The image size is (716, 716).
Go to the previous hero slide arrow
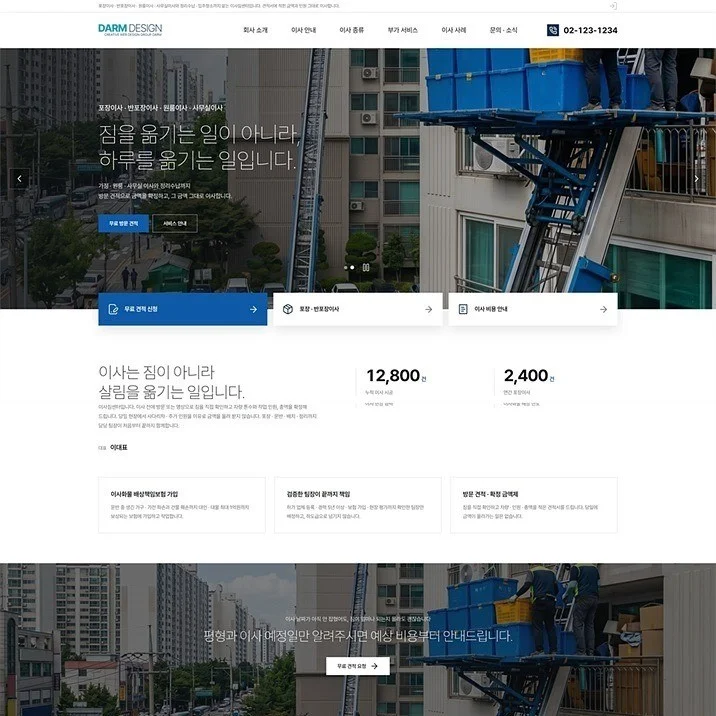click(x=19, y=179)
